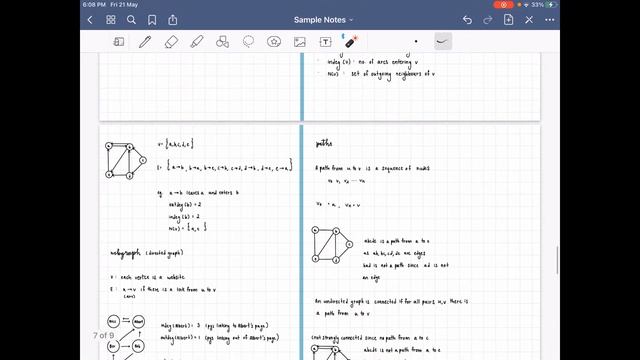Redo the last undone action

click(488, 20)
